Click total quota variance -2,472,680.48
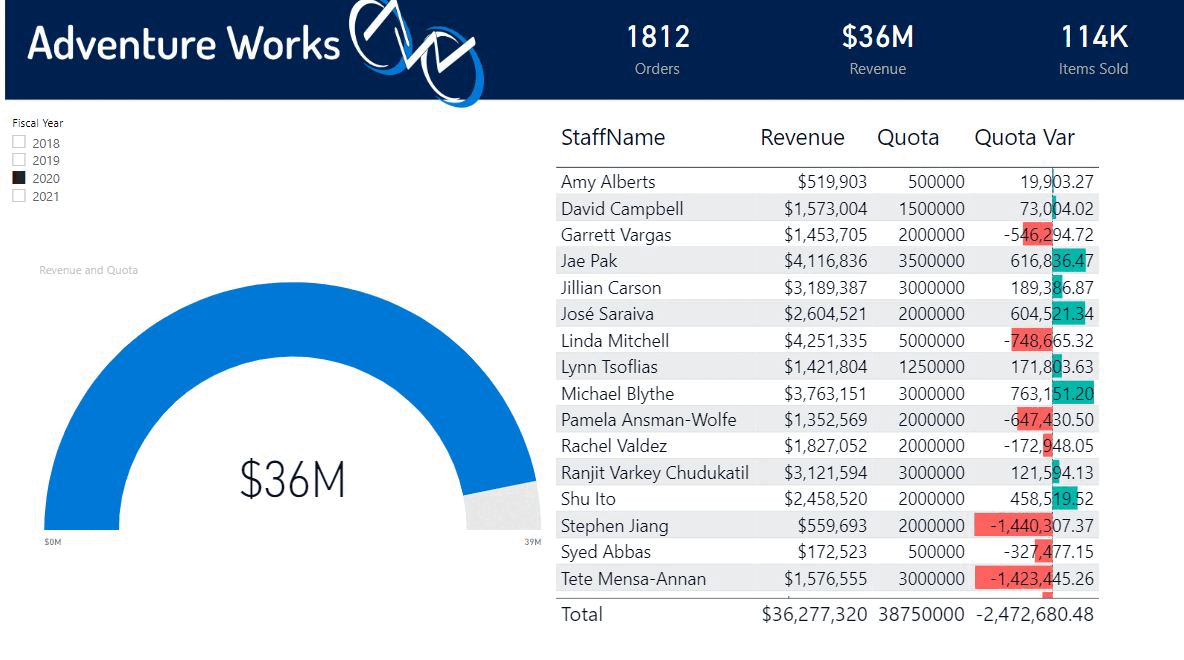The image size is (1184, 660). point(1034,615)
